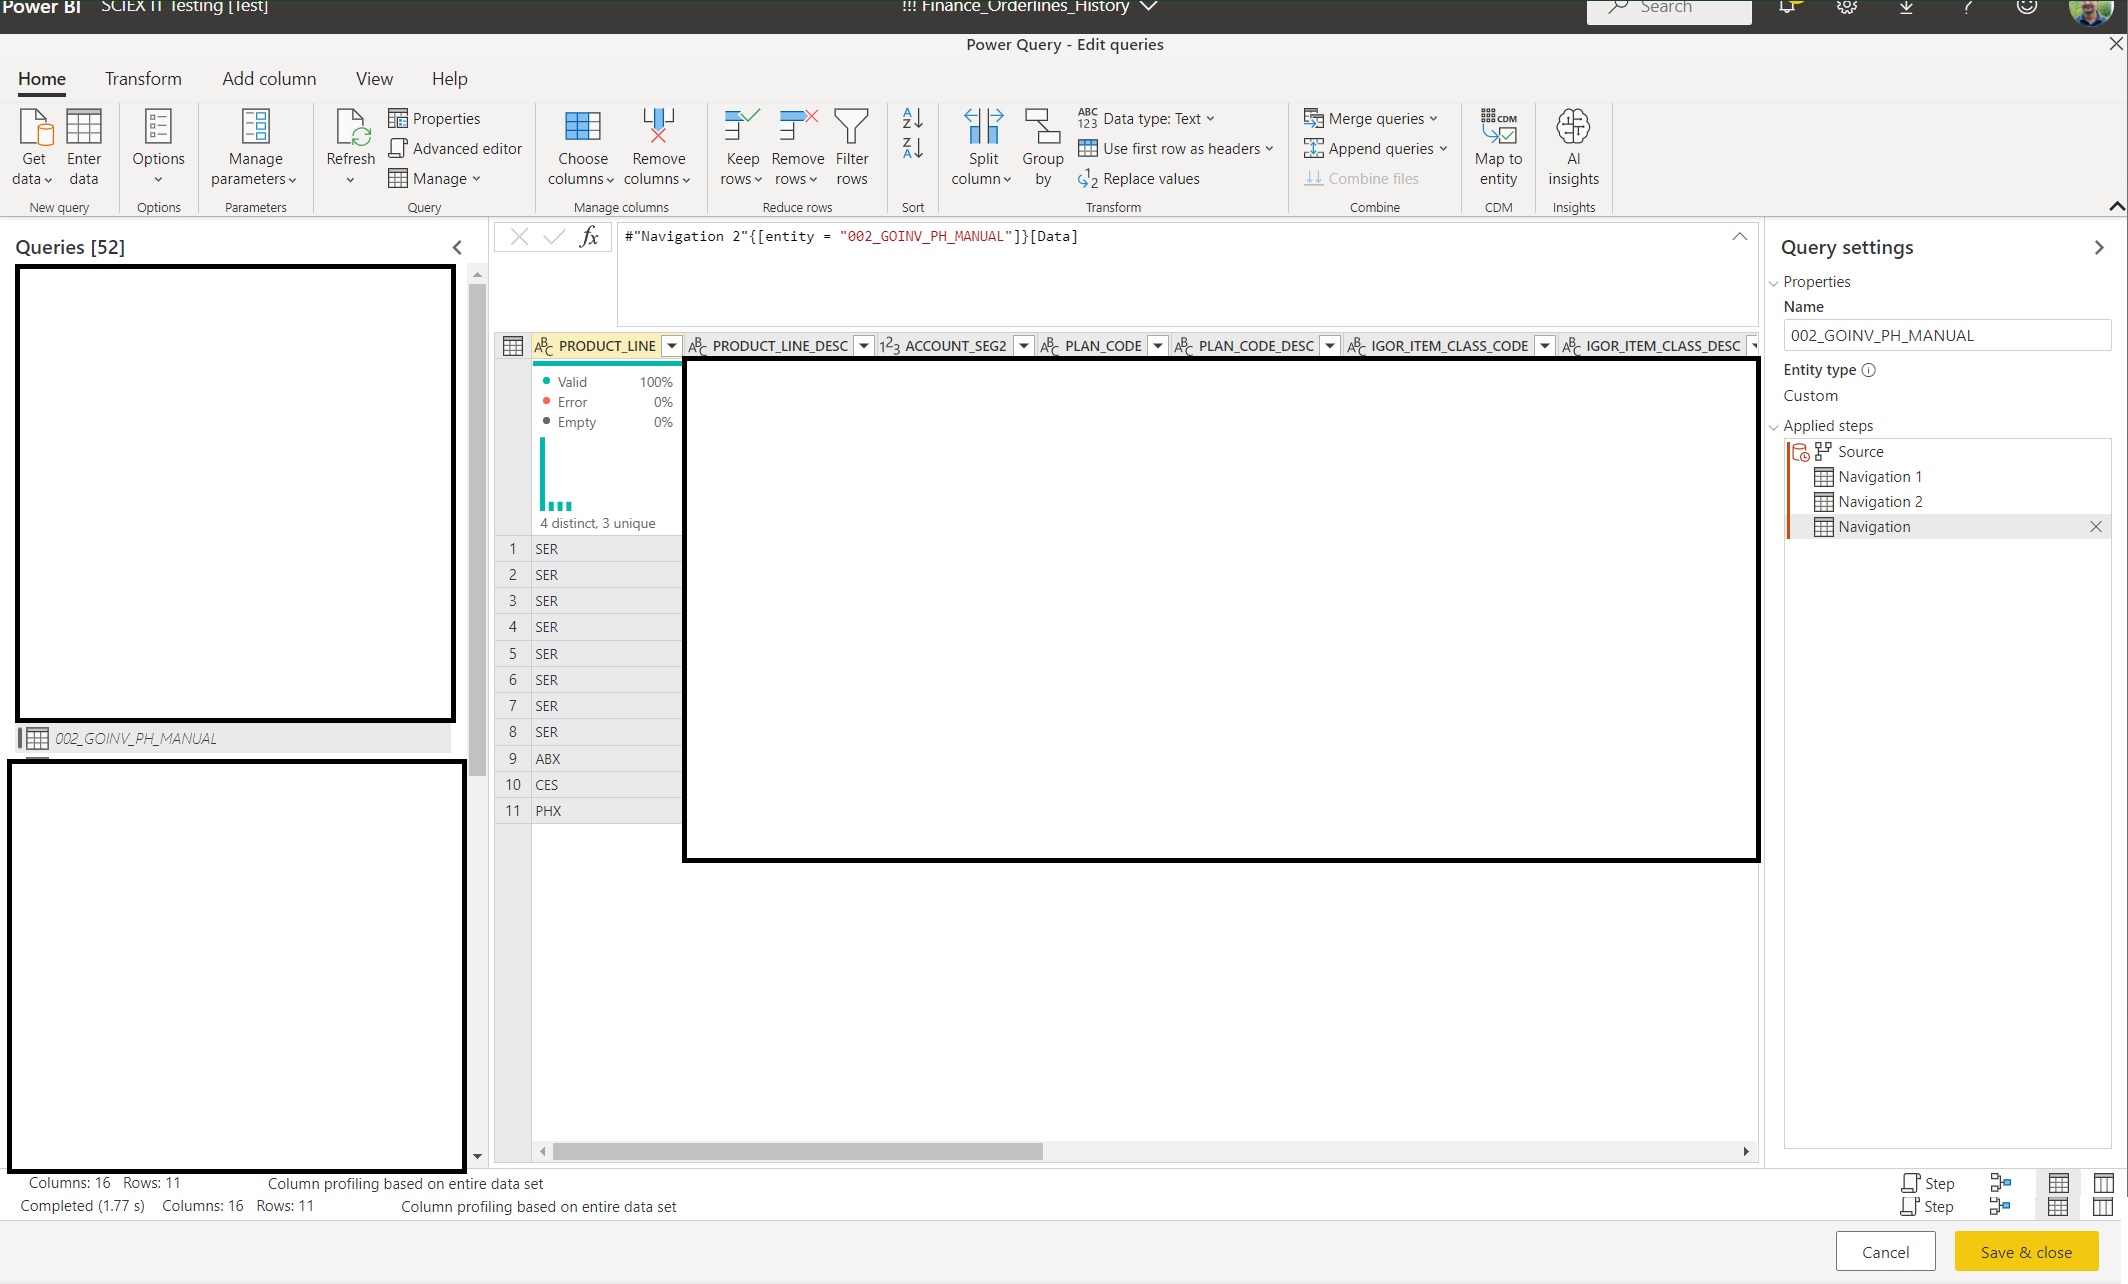Edit the query Name field
Viewport: 2128px width, 1284px height.
1946,336
